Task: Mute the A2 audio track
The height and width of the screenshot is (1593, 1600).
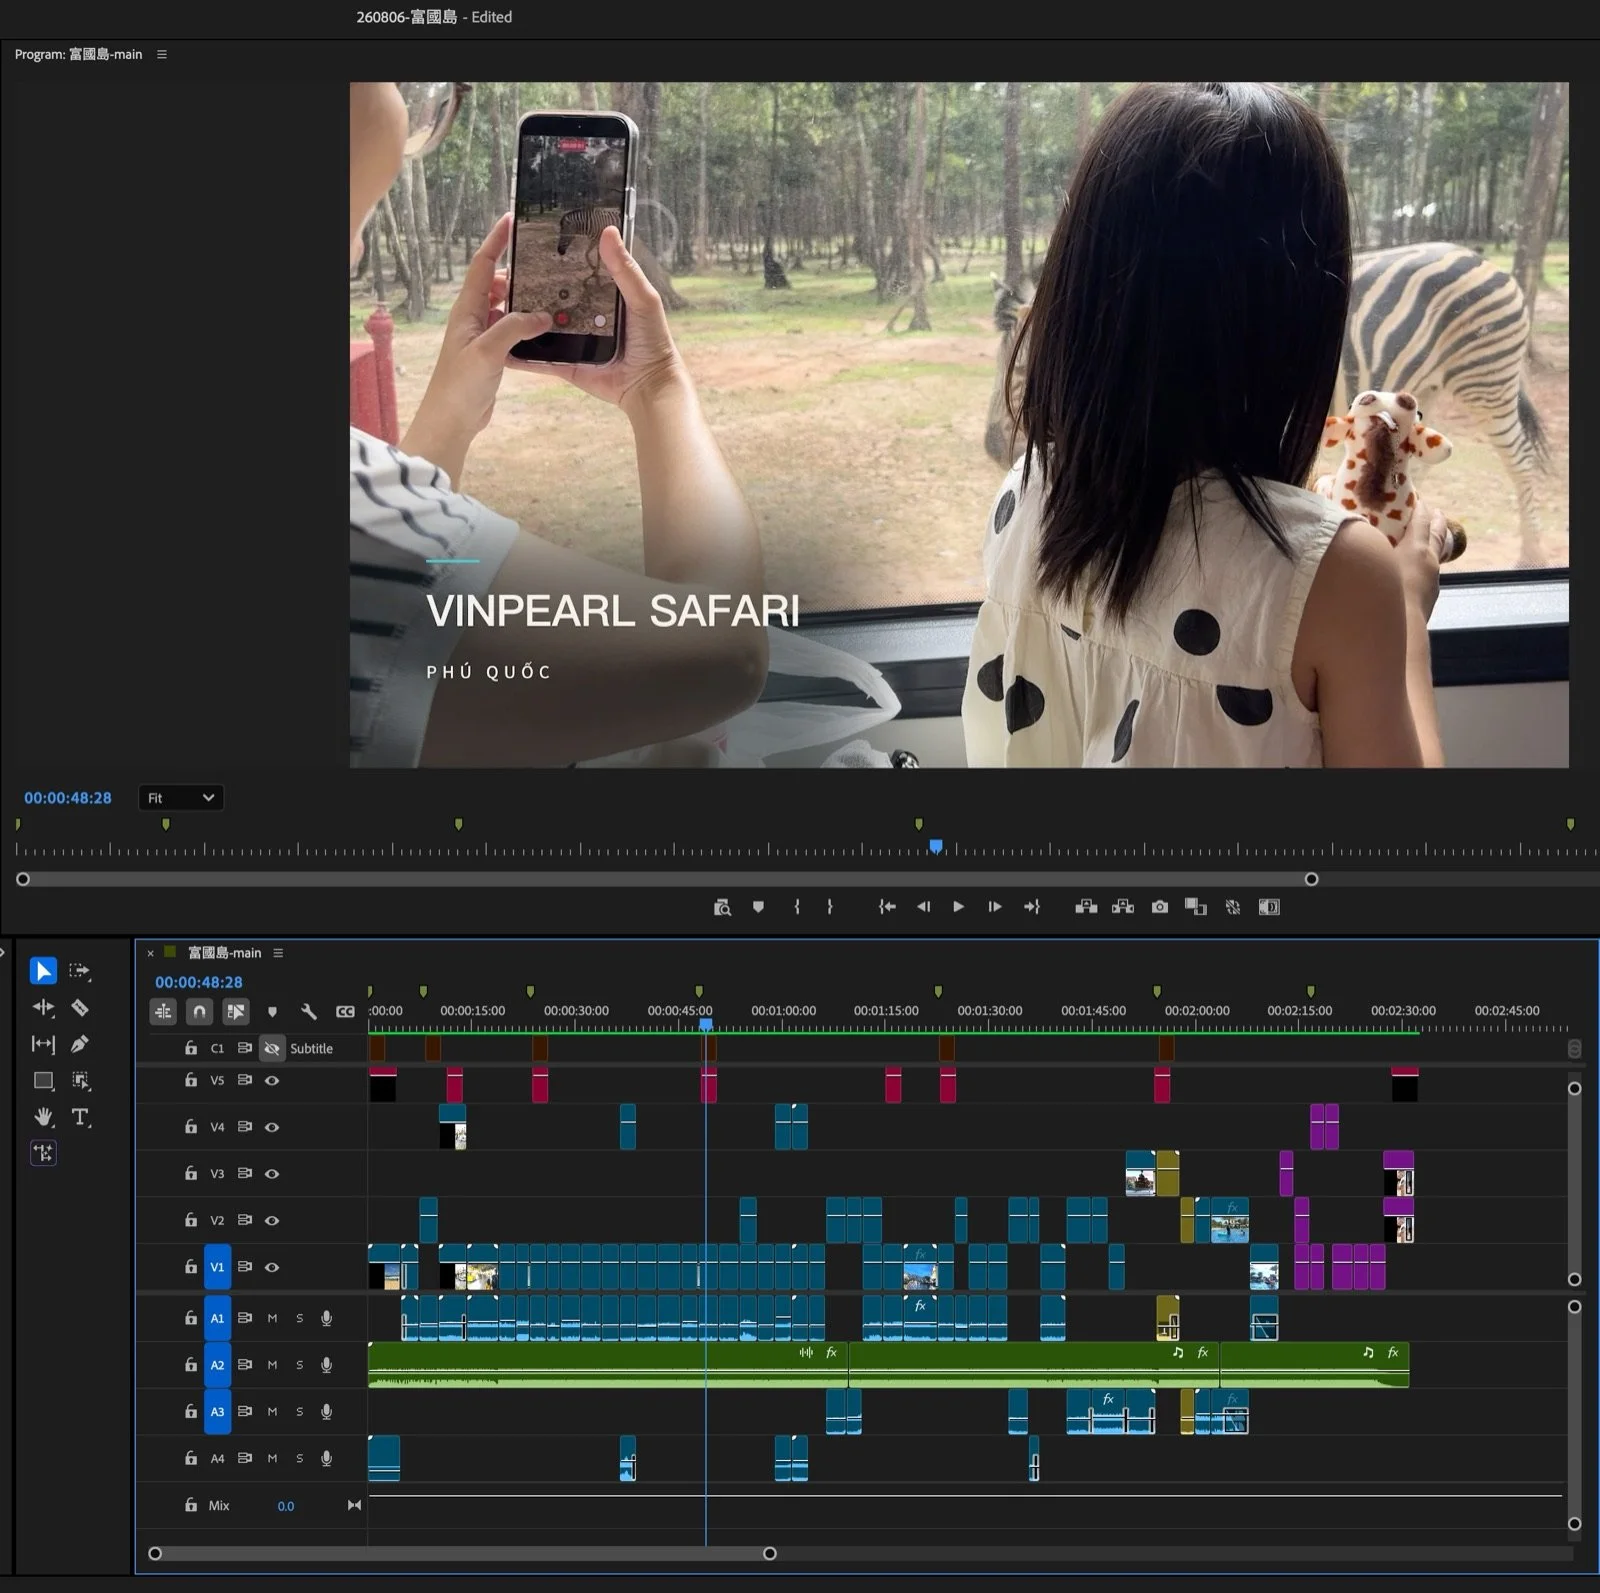Action: pos(272,1365)
